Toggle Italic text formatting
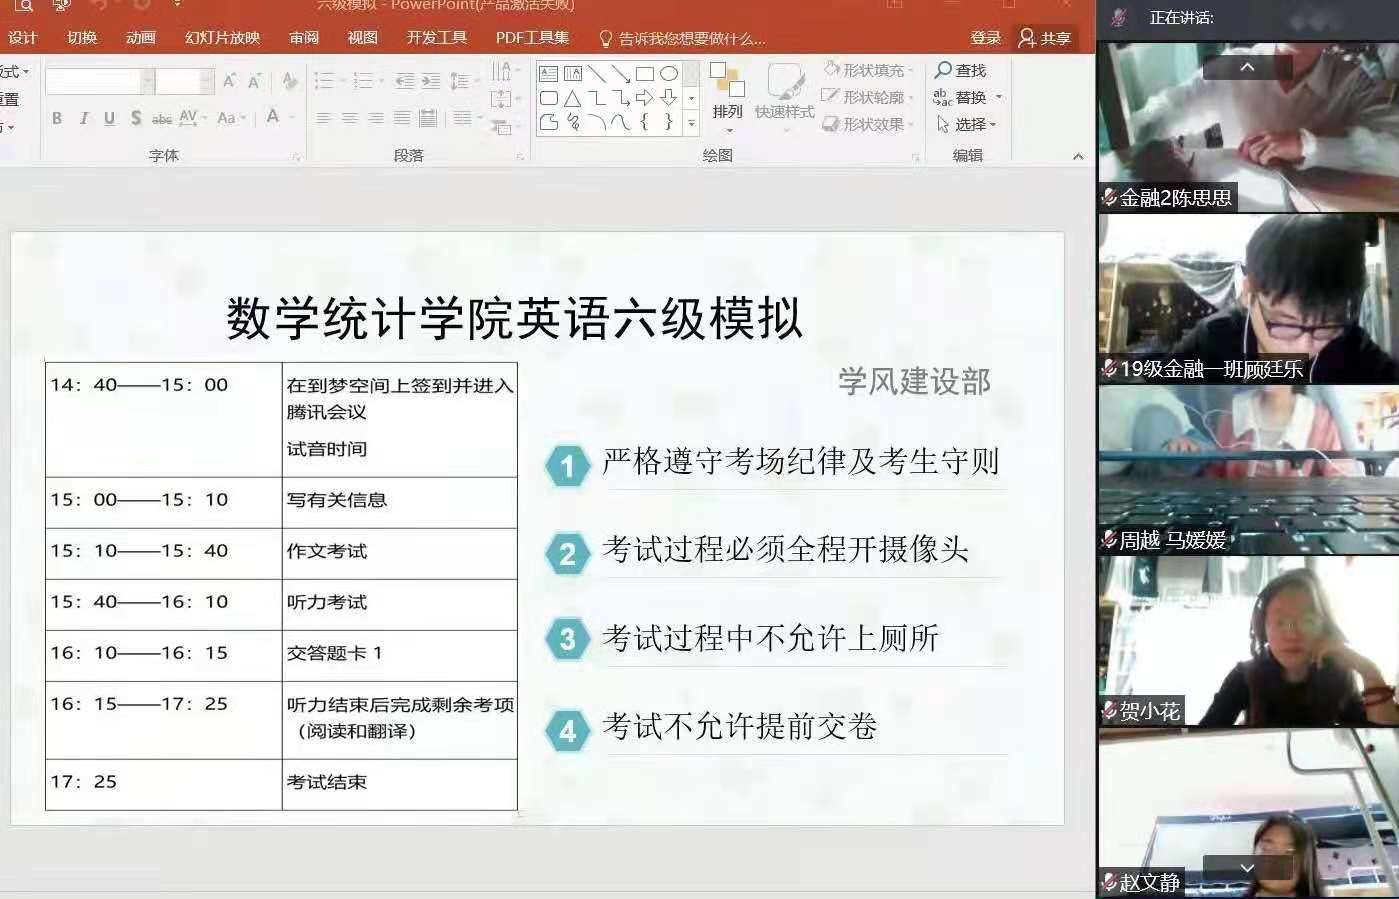1399x899 pixels. (x=83, y=118)
